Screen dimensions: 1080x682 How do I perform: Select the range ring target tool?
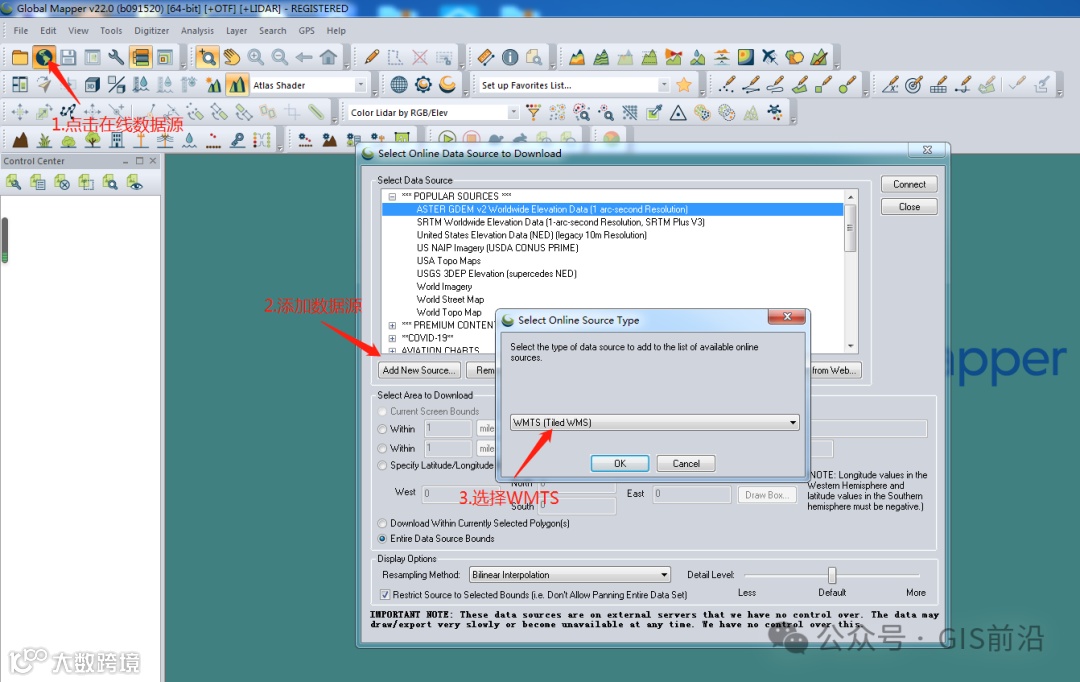click(913, 85)
